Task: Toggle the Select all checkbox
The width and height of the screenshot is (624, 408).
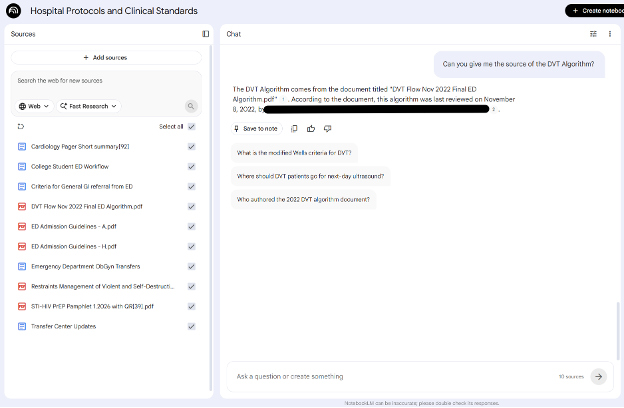Action: pos(191,126)
